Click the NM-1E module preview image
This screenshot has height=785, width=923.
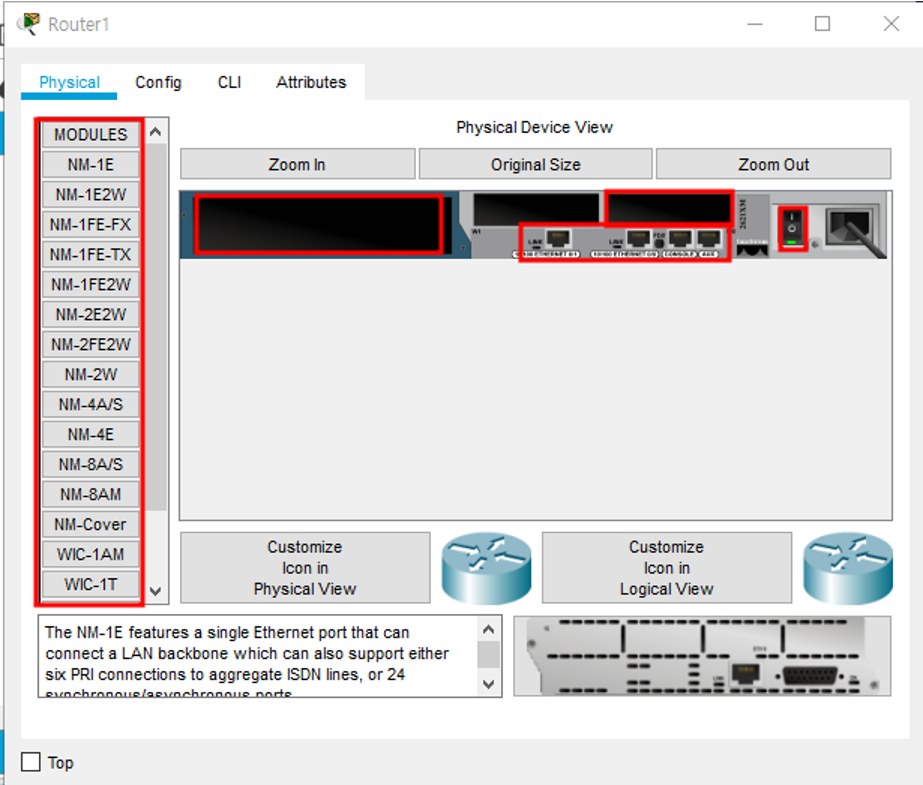701,656
